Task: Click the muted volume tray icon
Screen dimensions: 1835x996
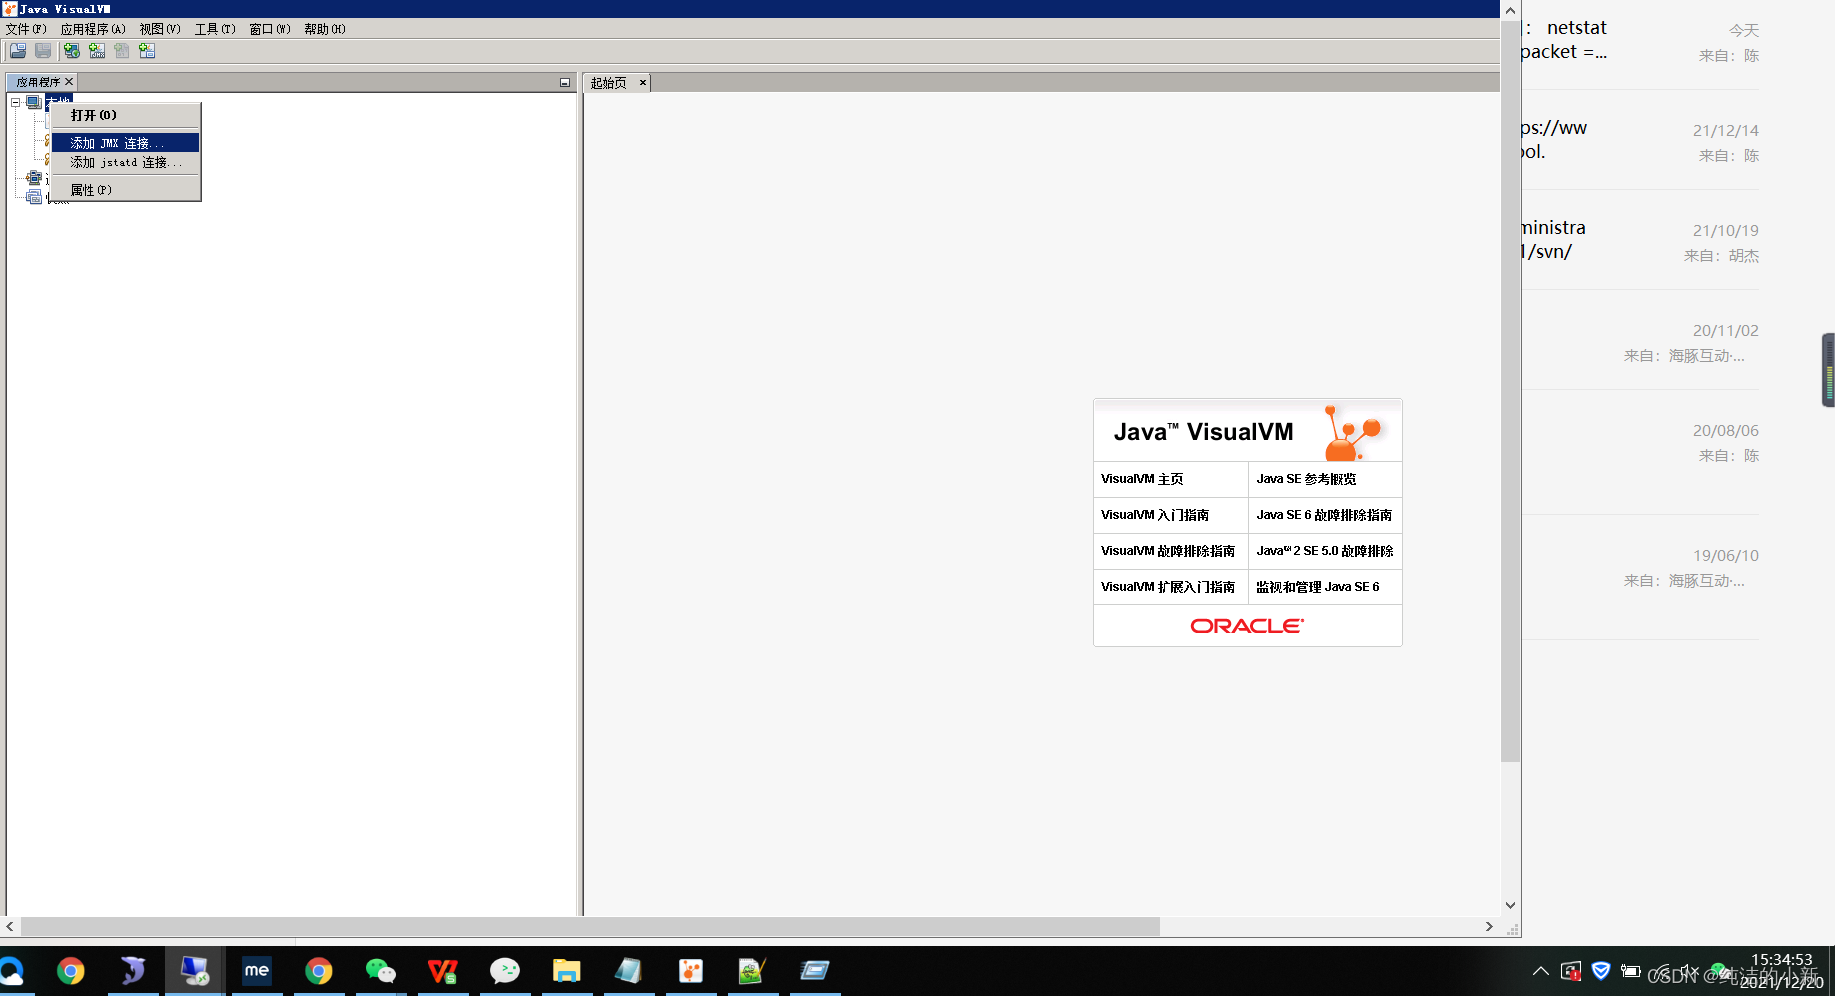Action: [x=1689, y=971]
